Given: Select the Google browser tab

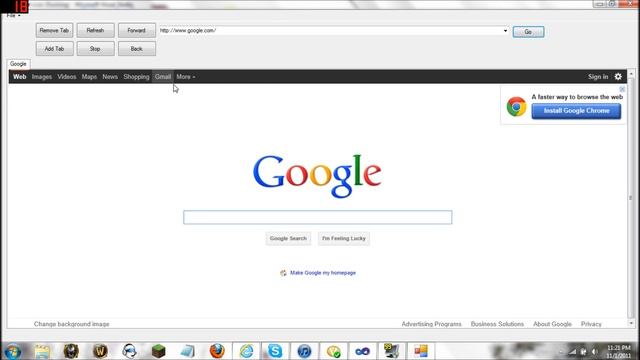Looking at the screenshot, I should (18, 64).
